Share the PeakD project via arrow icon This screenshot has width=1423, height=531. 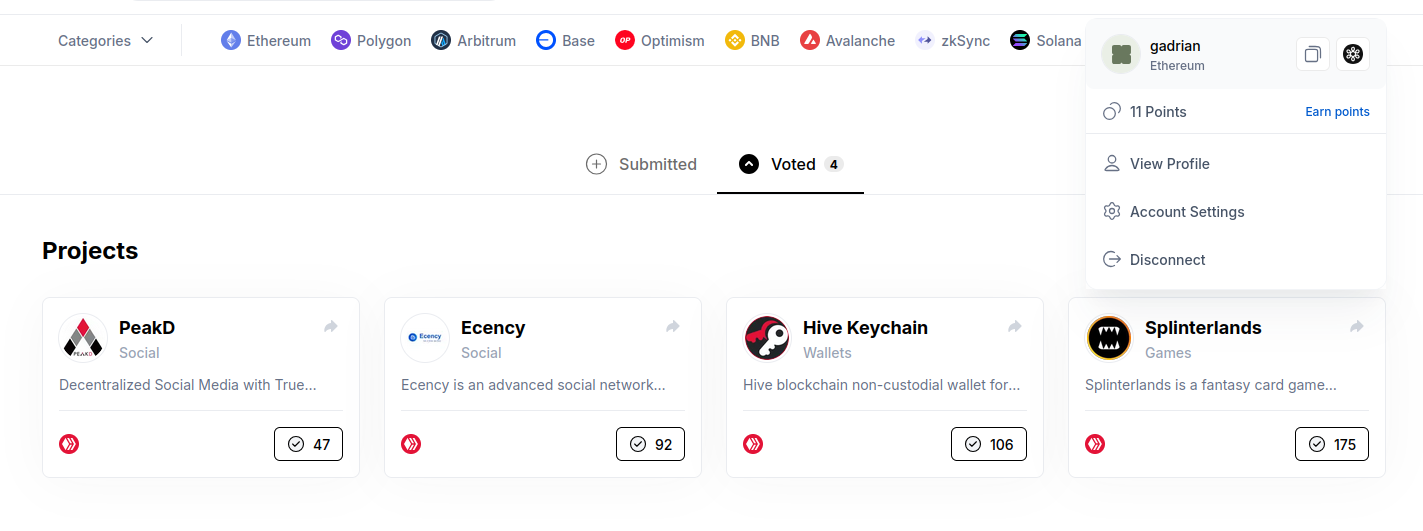click(x=331, y=327)
